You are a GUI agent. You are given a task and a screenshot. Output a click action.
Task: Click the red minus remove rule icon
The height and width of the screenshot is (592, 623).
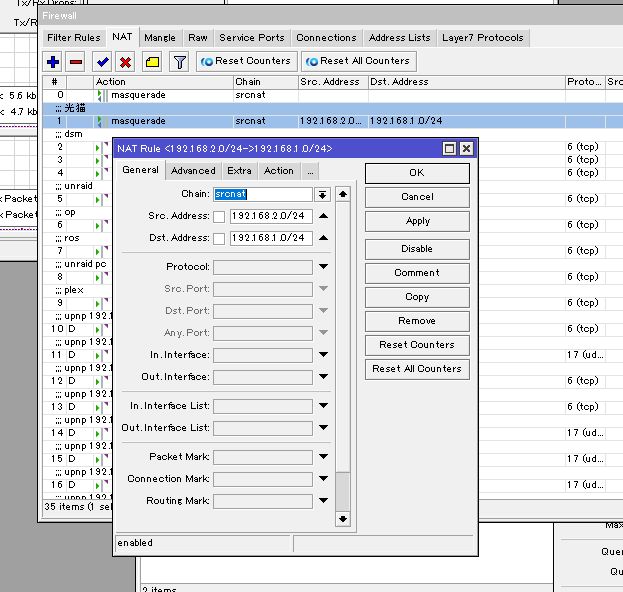point(76,61)
